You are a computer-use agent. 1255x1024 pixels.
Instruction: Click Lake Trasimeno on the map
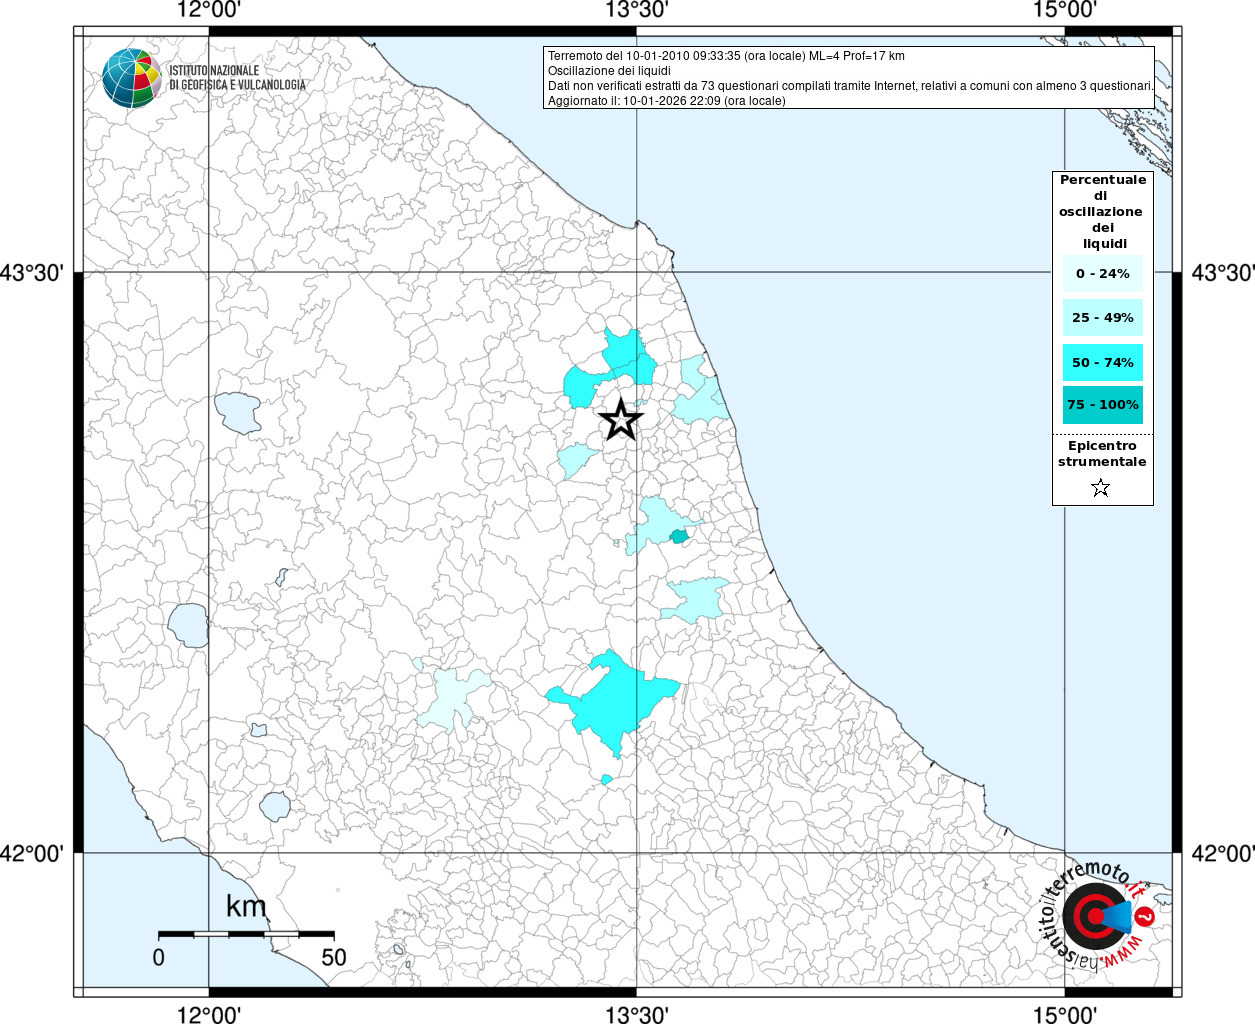238,412
